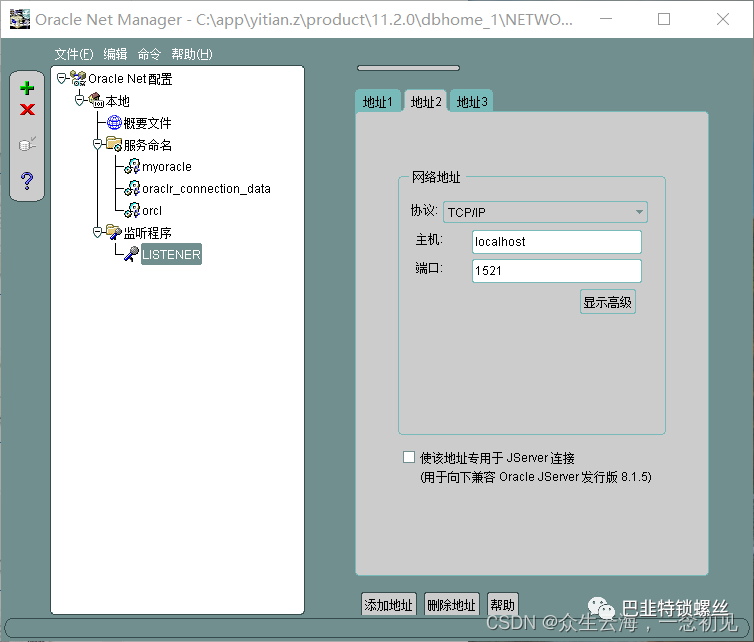The image size is (754, 642).
Task: Open the location selector dropdown above tabs
Action: click(408, 68)
